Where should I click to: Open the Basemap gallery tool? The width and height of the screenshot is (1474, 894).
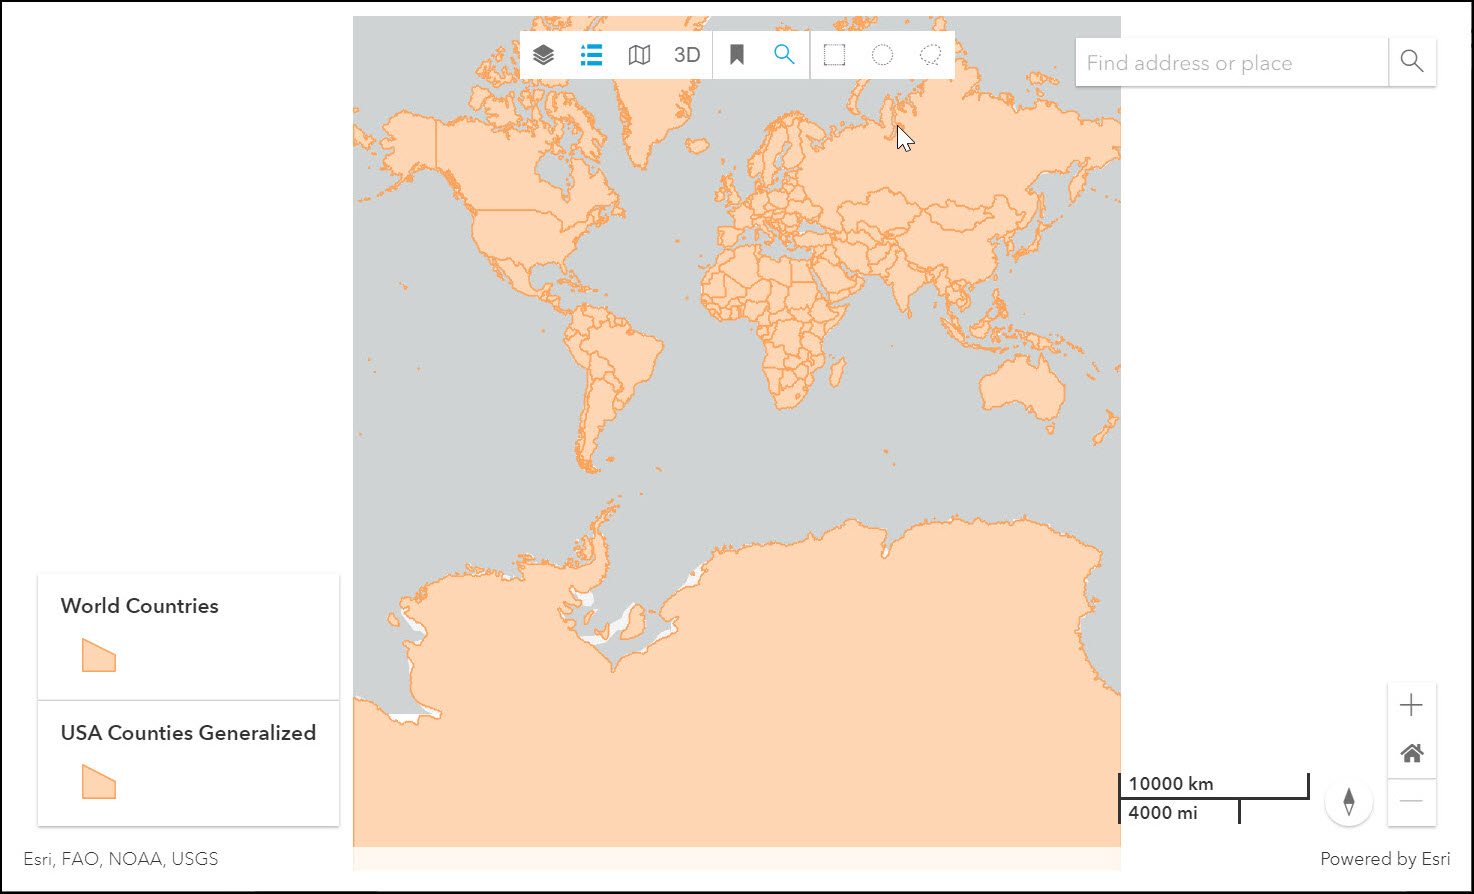pyautogui.click(x=639, y=55)
